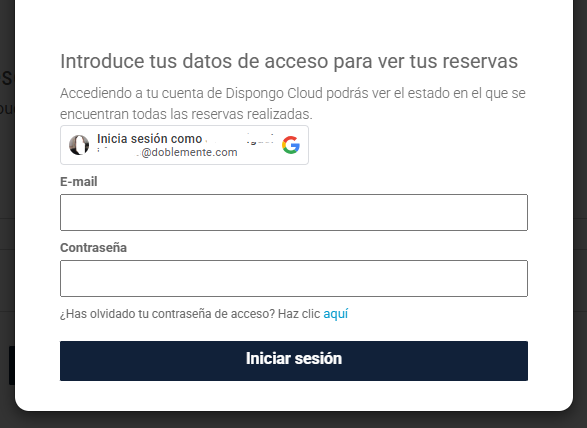This screenshot has height=428, width=587.
Task: Click the "Iniciar sesión" button
Action: click(x=294, y=361)
